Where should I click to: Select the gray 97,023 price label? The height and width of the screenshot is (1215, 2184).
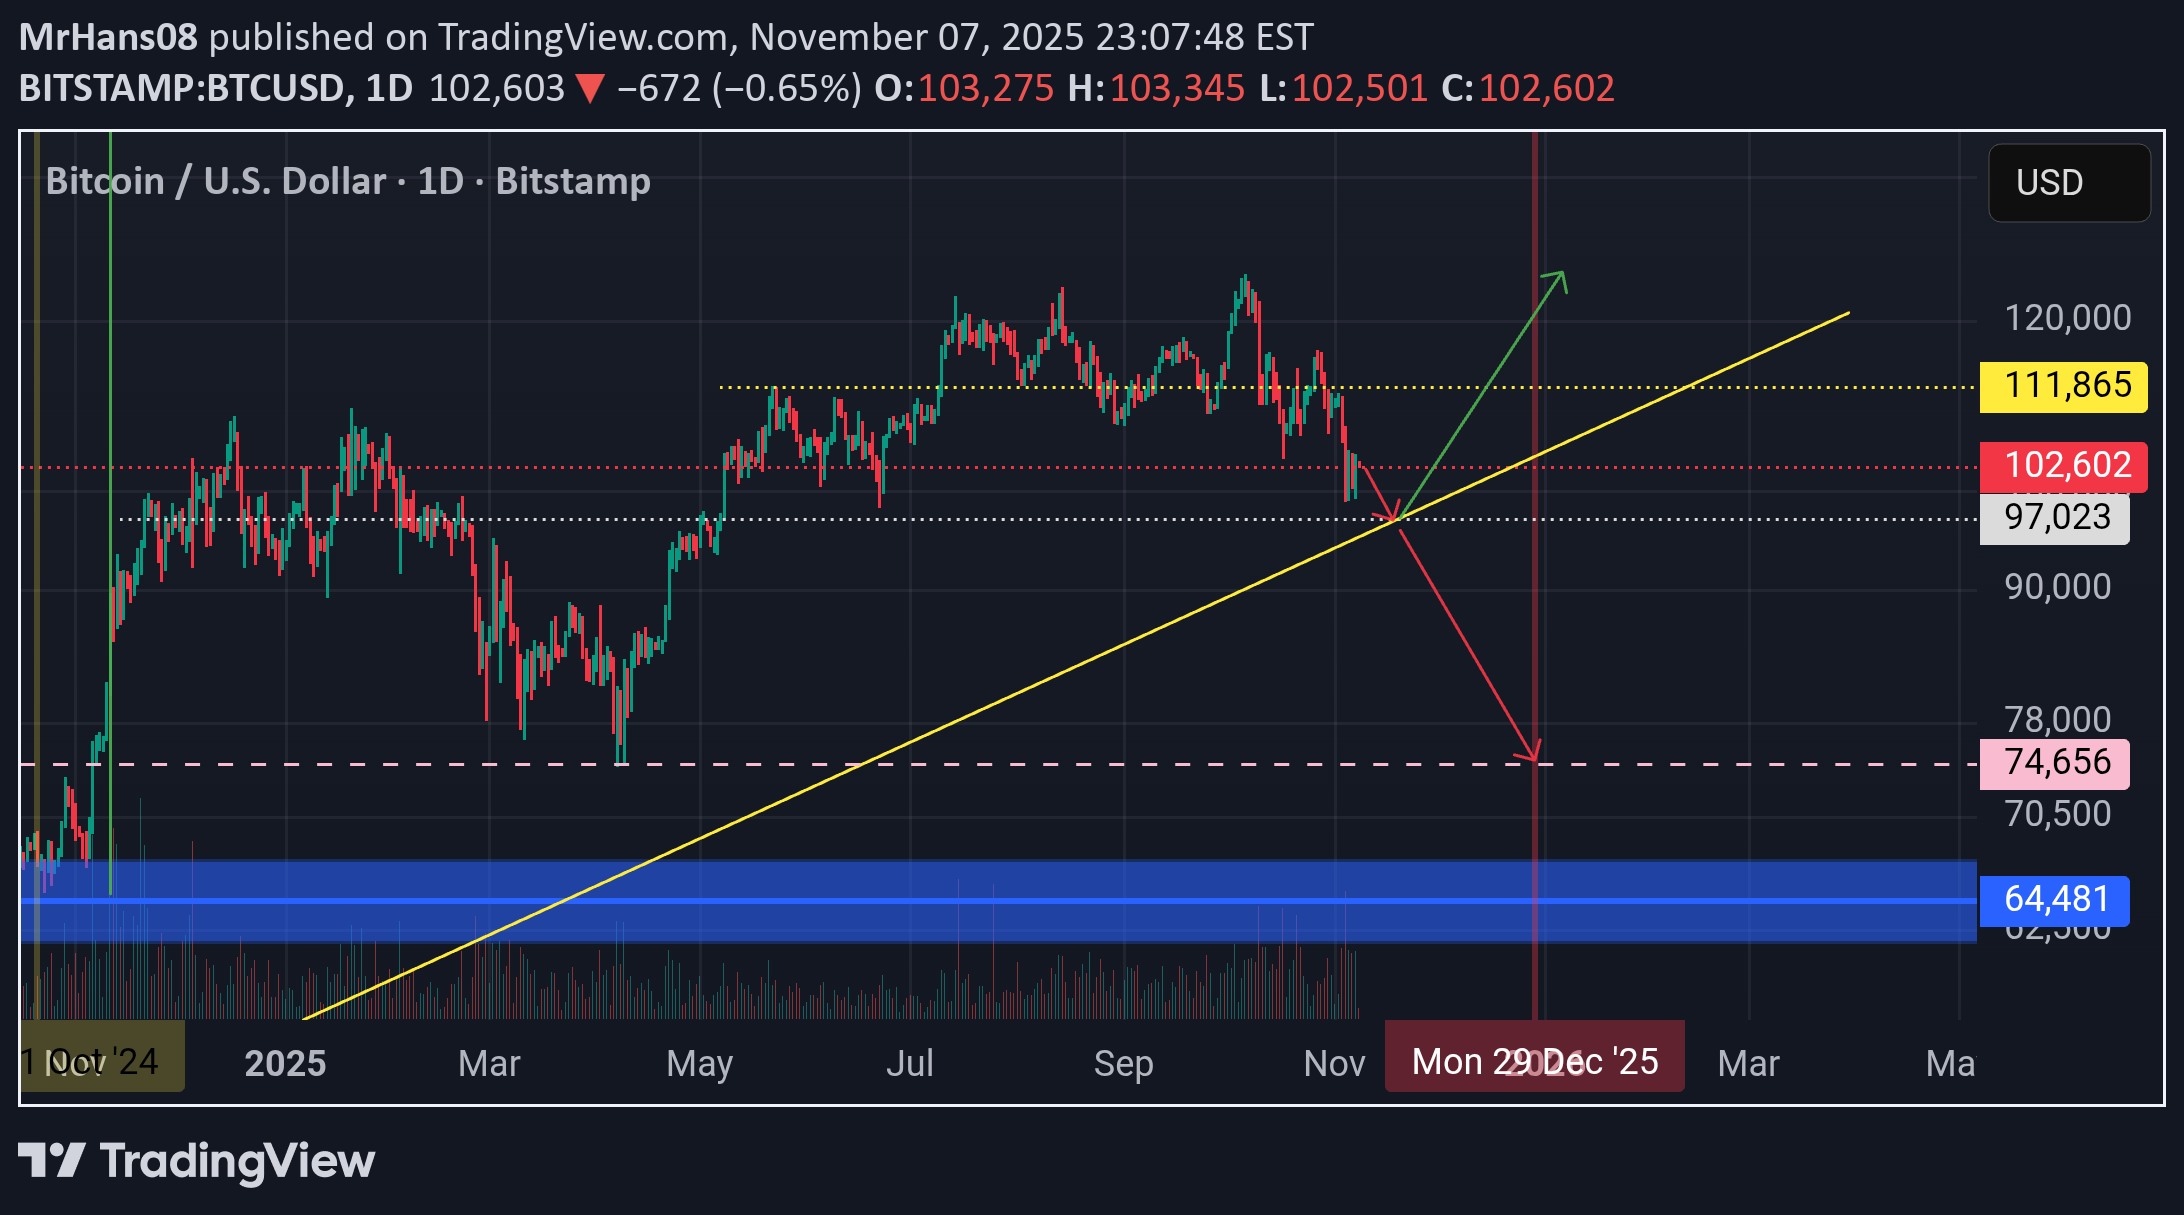pyautogui.click(x=2054, y=518)
